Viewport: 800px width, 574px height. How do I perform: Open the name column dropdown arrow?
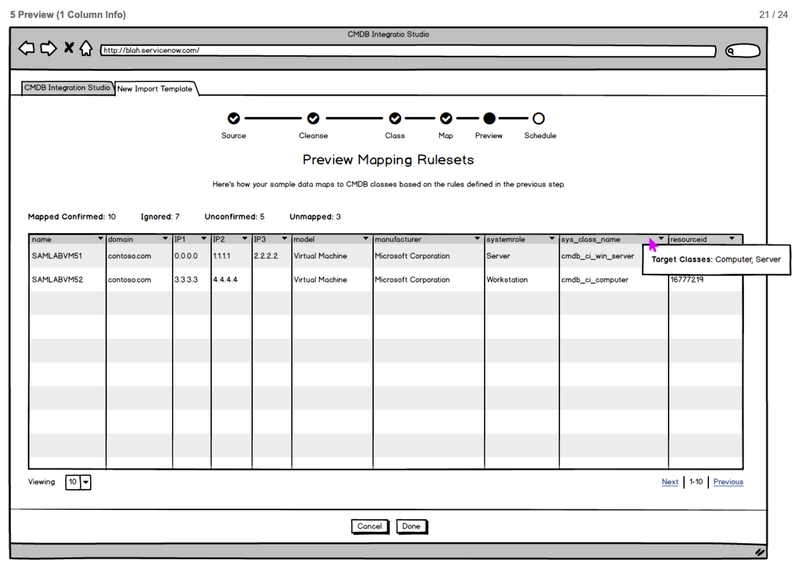[101, 239]
